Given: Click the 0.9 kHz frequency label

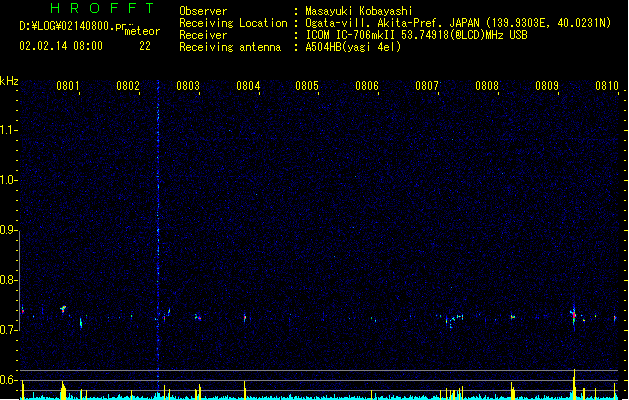Looking at the screenshot, I should [x=9, y=230].
